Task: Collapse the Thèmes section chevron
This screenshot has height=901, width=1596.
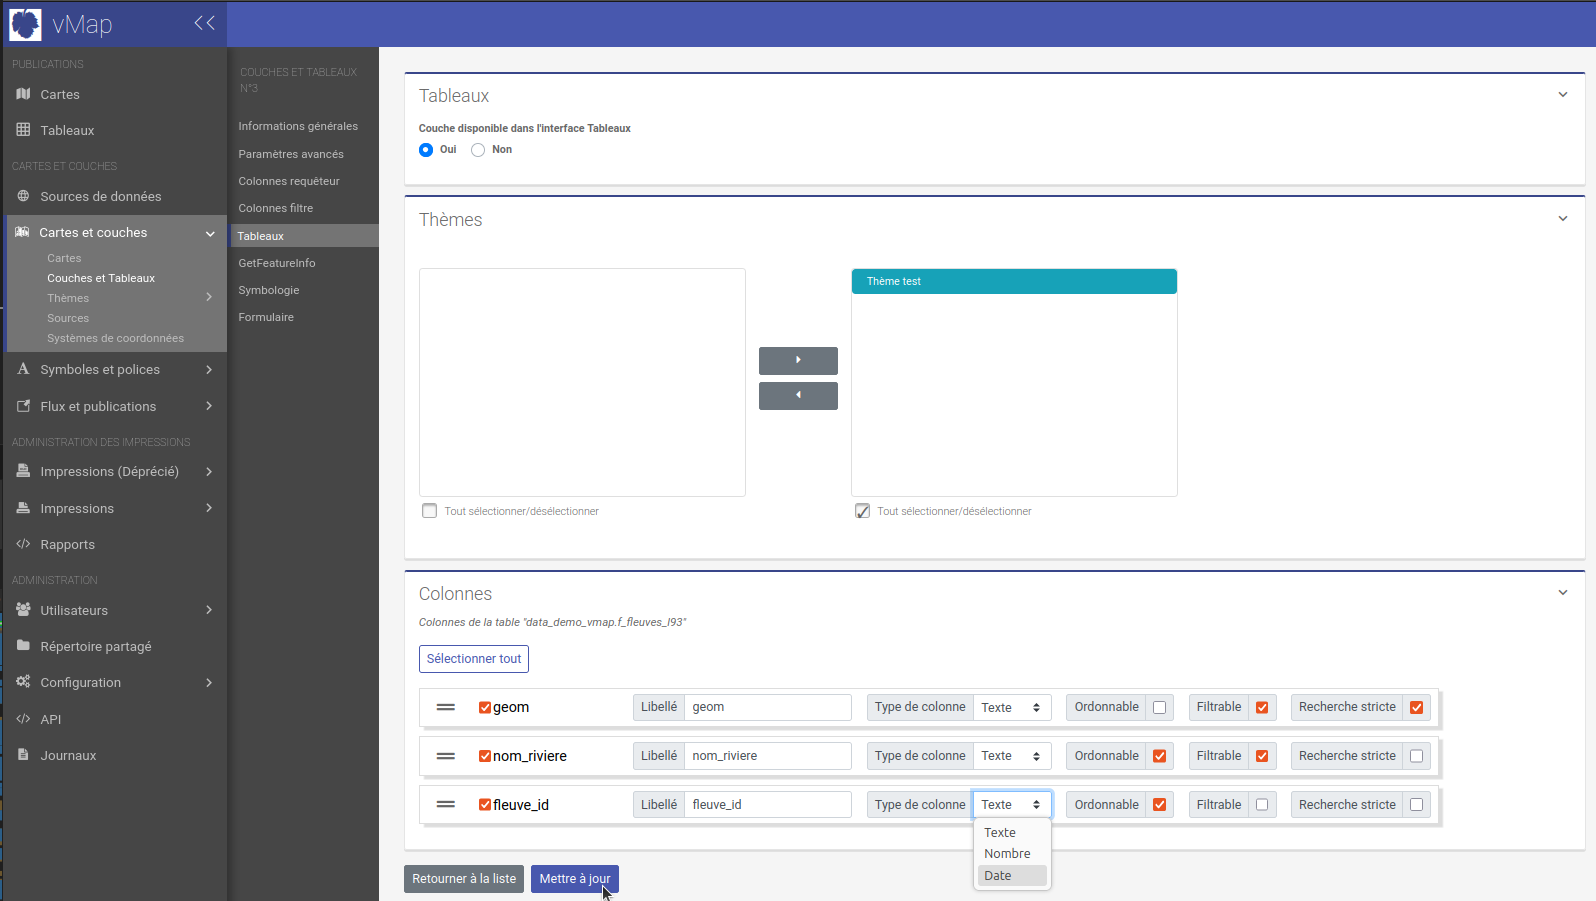Action: [x=1563, y=219]
